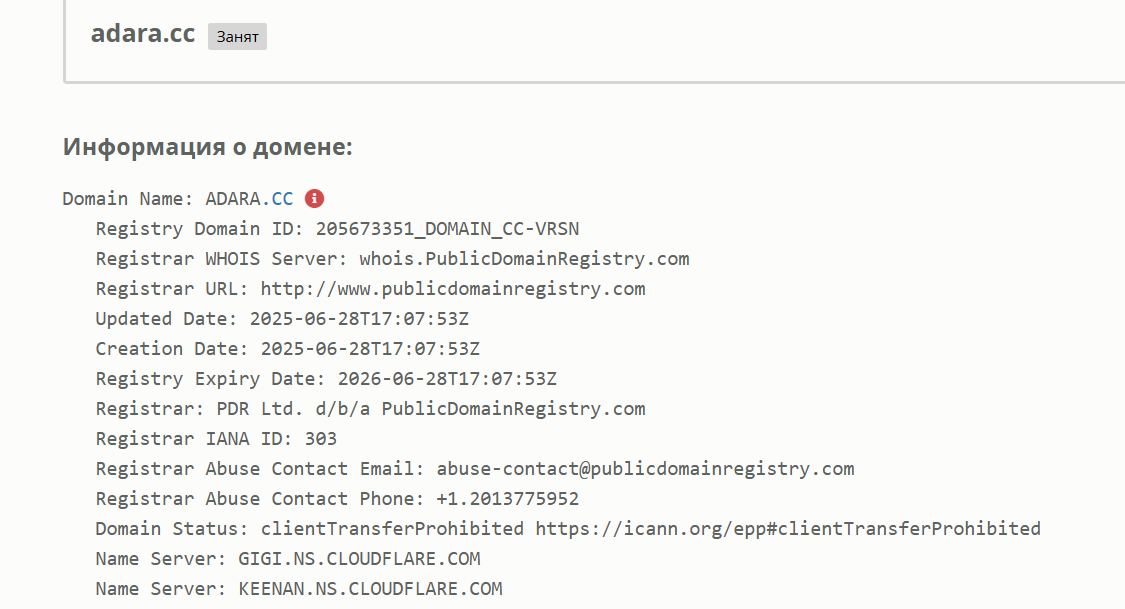Click the http://www.publicdomainregistry.com registrar URL

point(453,289)
